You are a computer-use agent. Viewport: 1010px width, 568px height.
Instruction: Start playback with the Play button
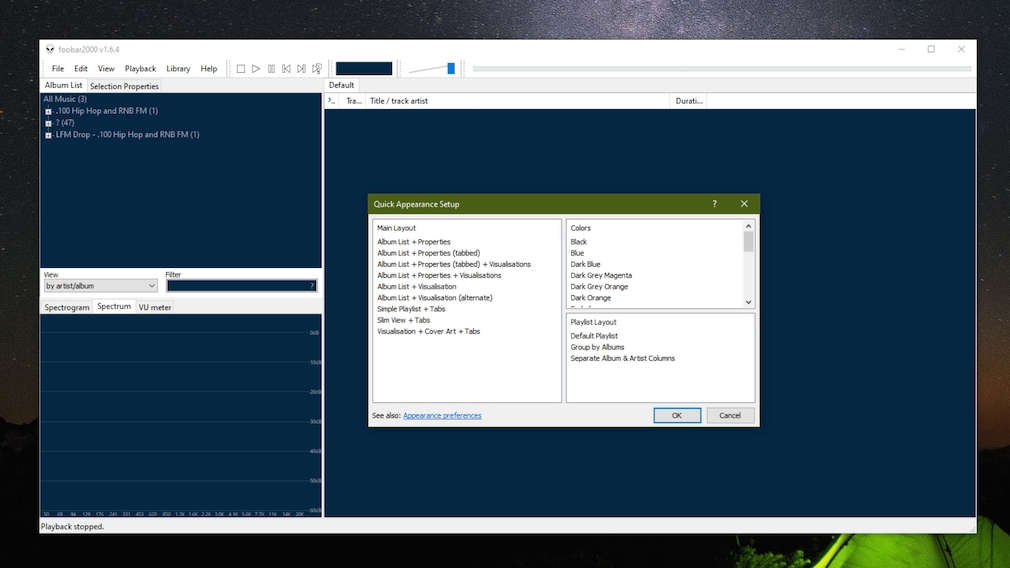point(256,68)
